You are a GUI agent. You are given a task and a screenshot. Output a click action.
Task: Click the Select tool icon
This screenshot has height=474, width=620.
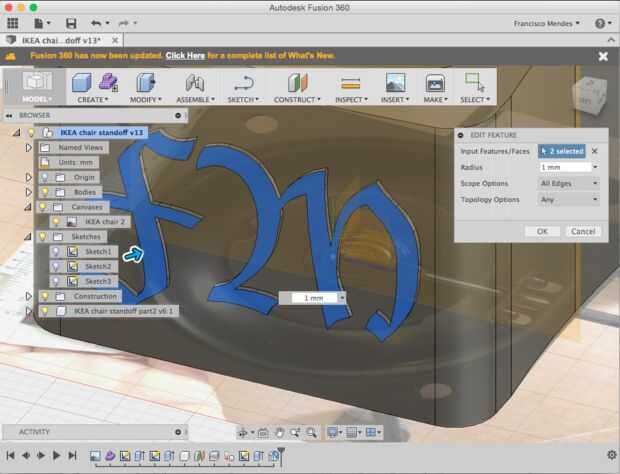coord(475,82)
